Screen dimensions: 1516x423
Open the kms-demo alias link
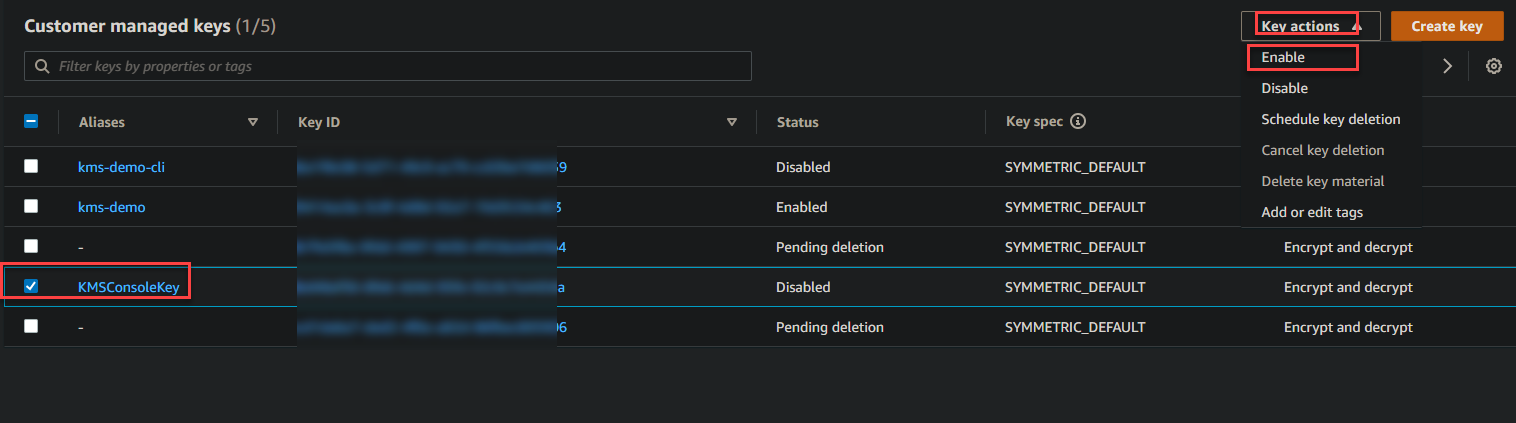click(111, 207)
